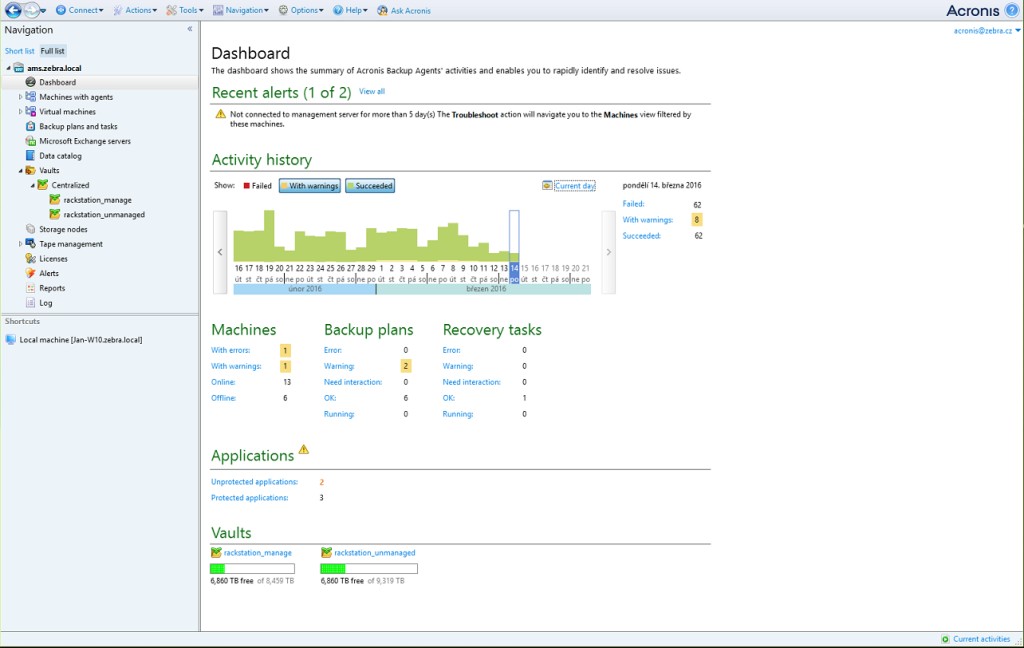Open the Help question mark at top right
Viewport: 1024px width, 648px height.
(1012, 10)
